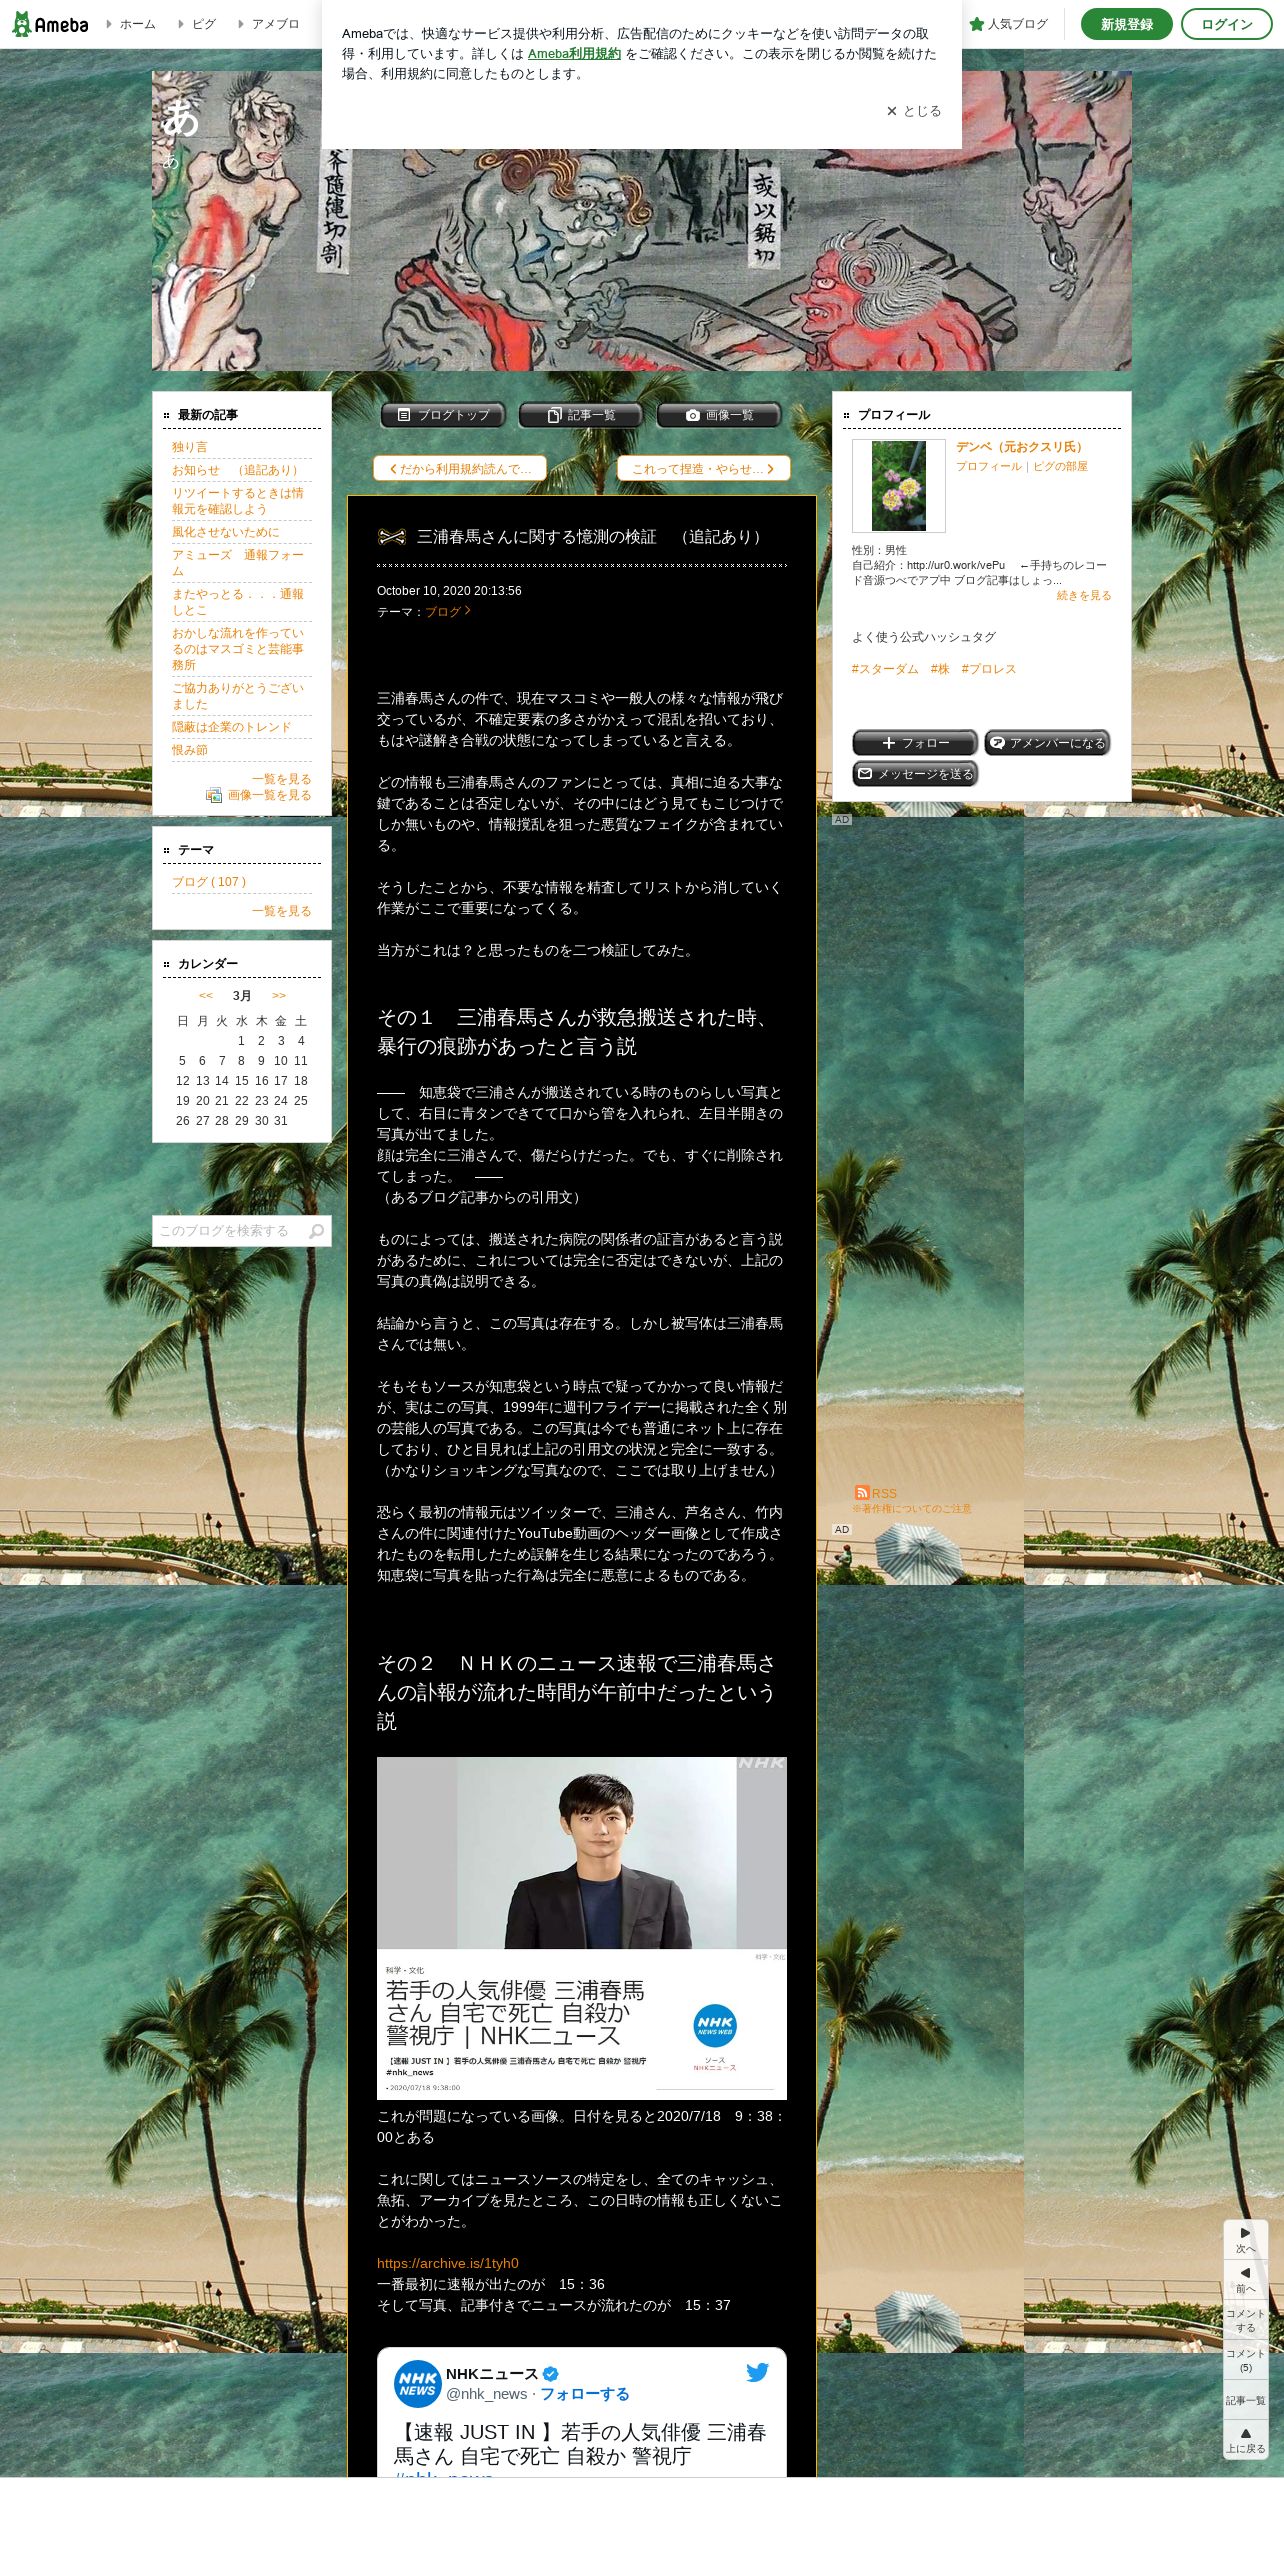Go to previous month in calendar
The image size is (1284, 2568).
tap(206, 996)
